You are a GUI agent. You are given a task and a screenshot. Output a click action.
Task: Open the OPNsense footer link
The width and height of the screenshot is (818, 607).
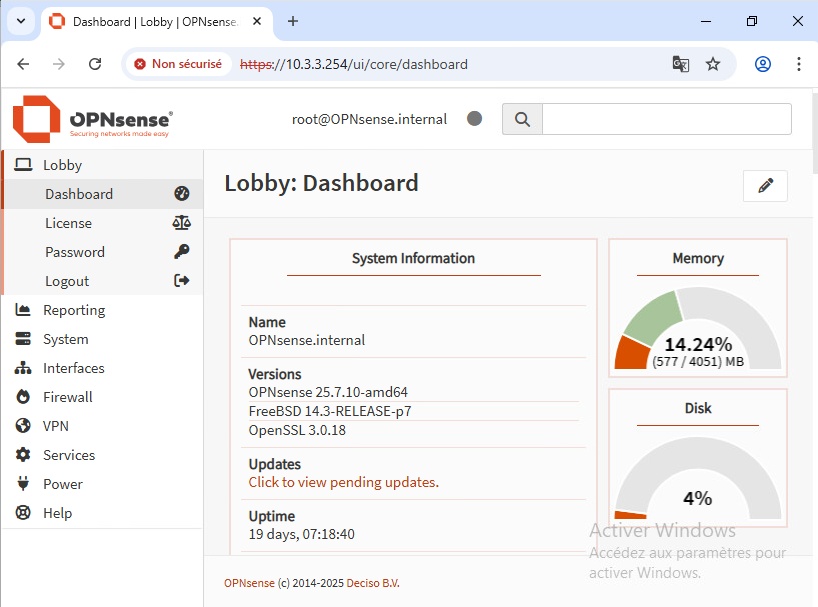pos(249,583)
